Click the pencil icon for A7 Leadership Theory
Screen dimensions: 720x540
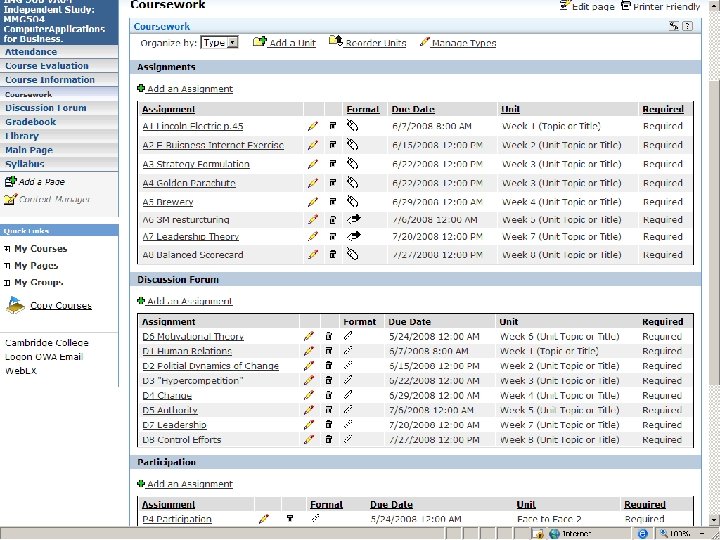313,237
